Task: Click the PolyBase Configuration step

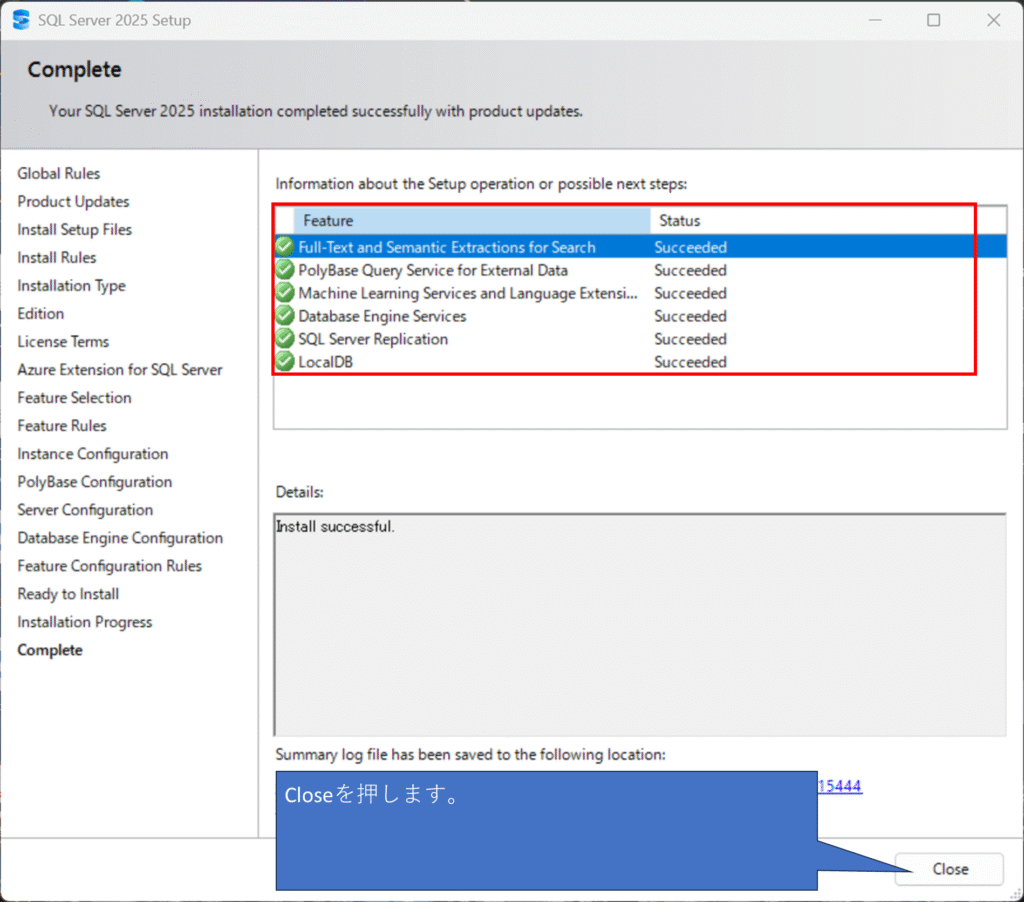Action: (x=95, y=482)
